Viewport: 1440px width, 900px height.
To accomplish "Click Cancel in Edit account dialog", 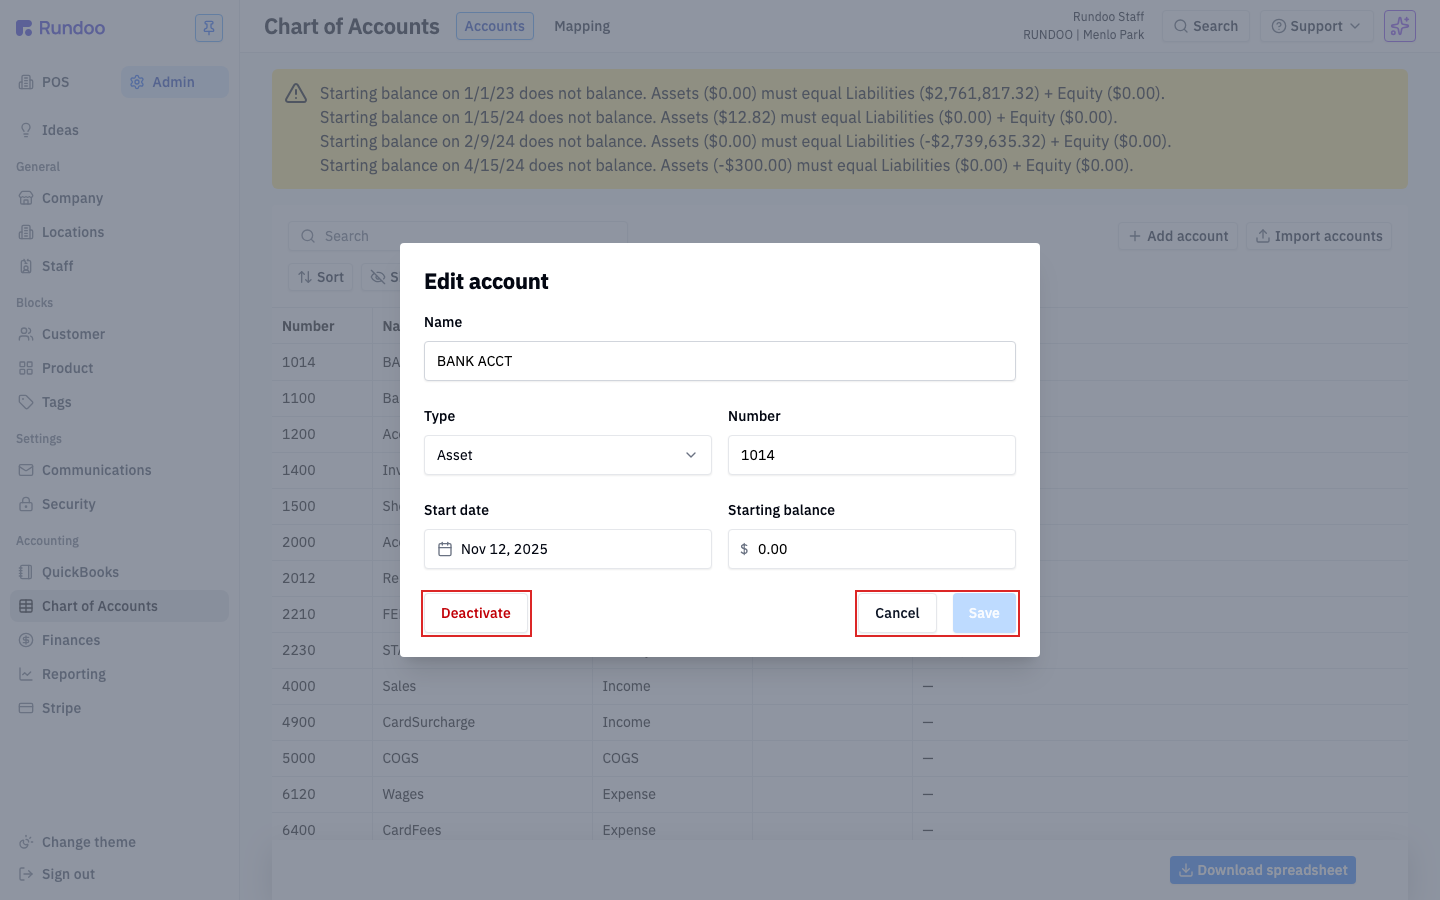I will (897, 613).
